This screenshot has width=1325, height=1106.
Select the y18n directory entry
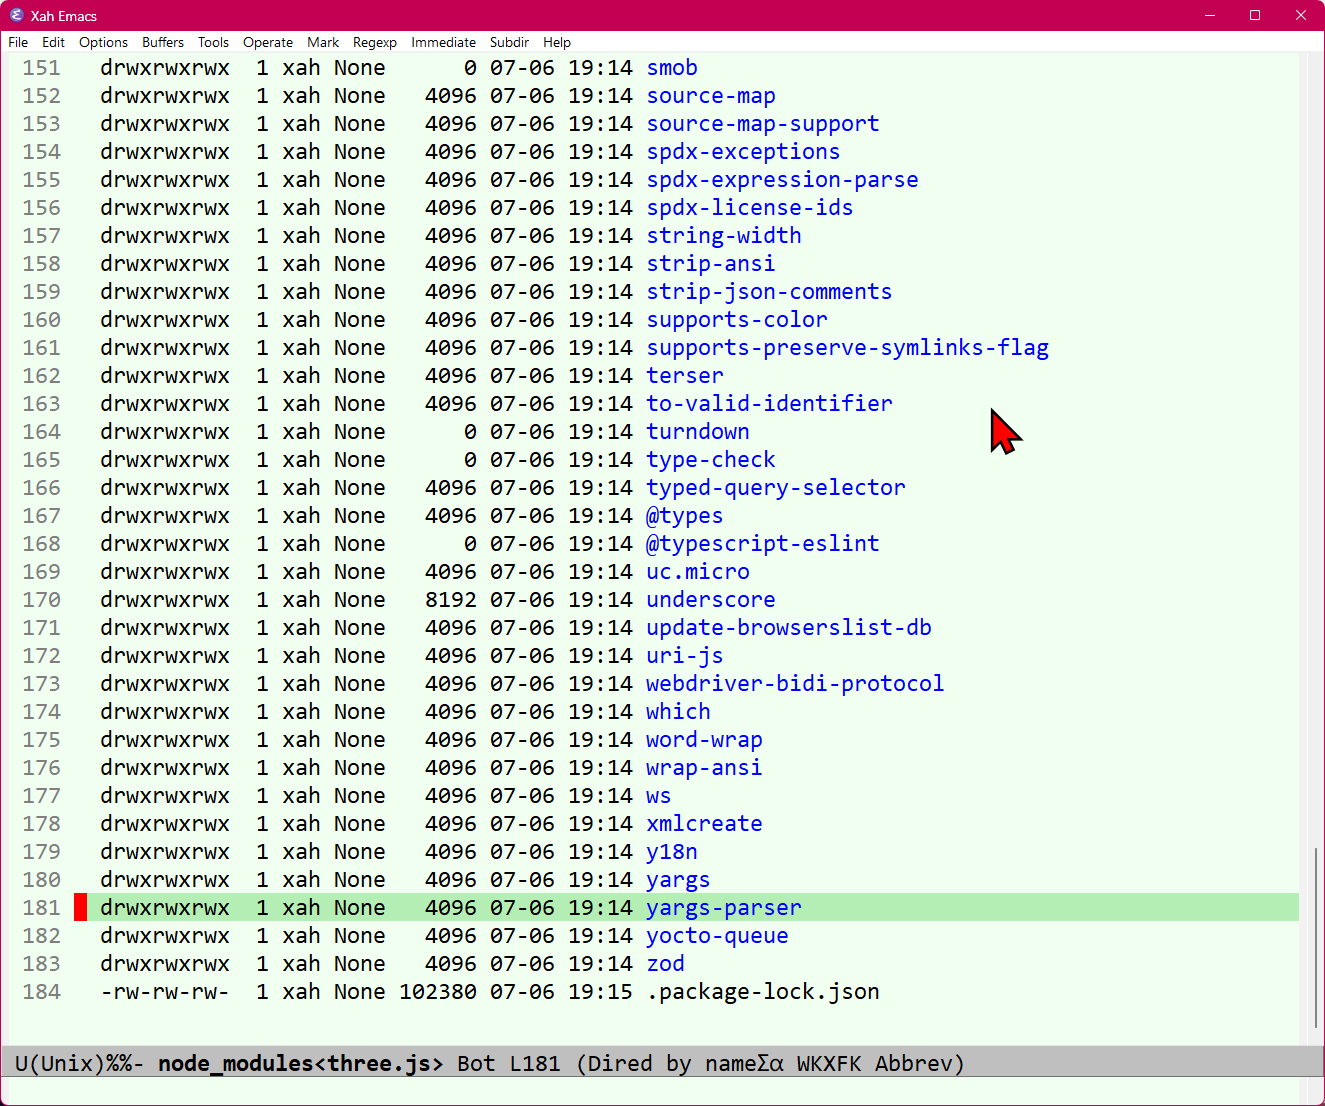coord(672,852)
